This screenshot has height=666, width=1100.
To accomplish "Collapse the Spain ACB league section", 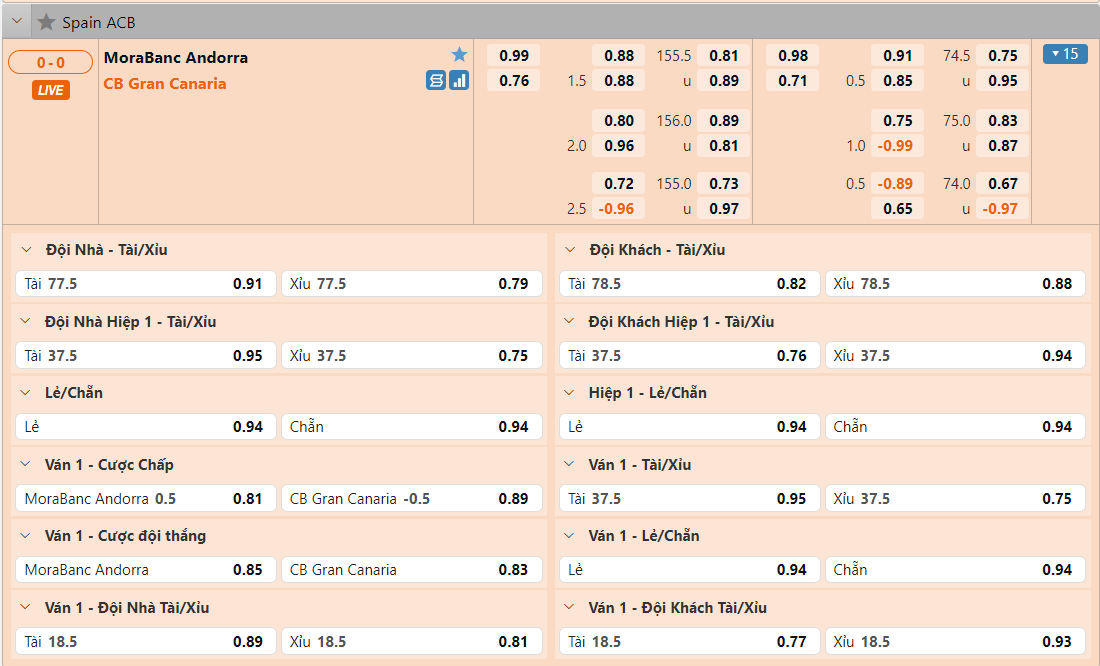I will pos(17,22).
